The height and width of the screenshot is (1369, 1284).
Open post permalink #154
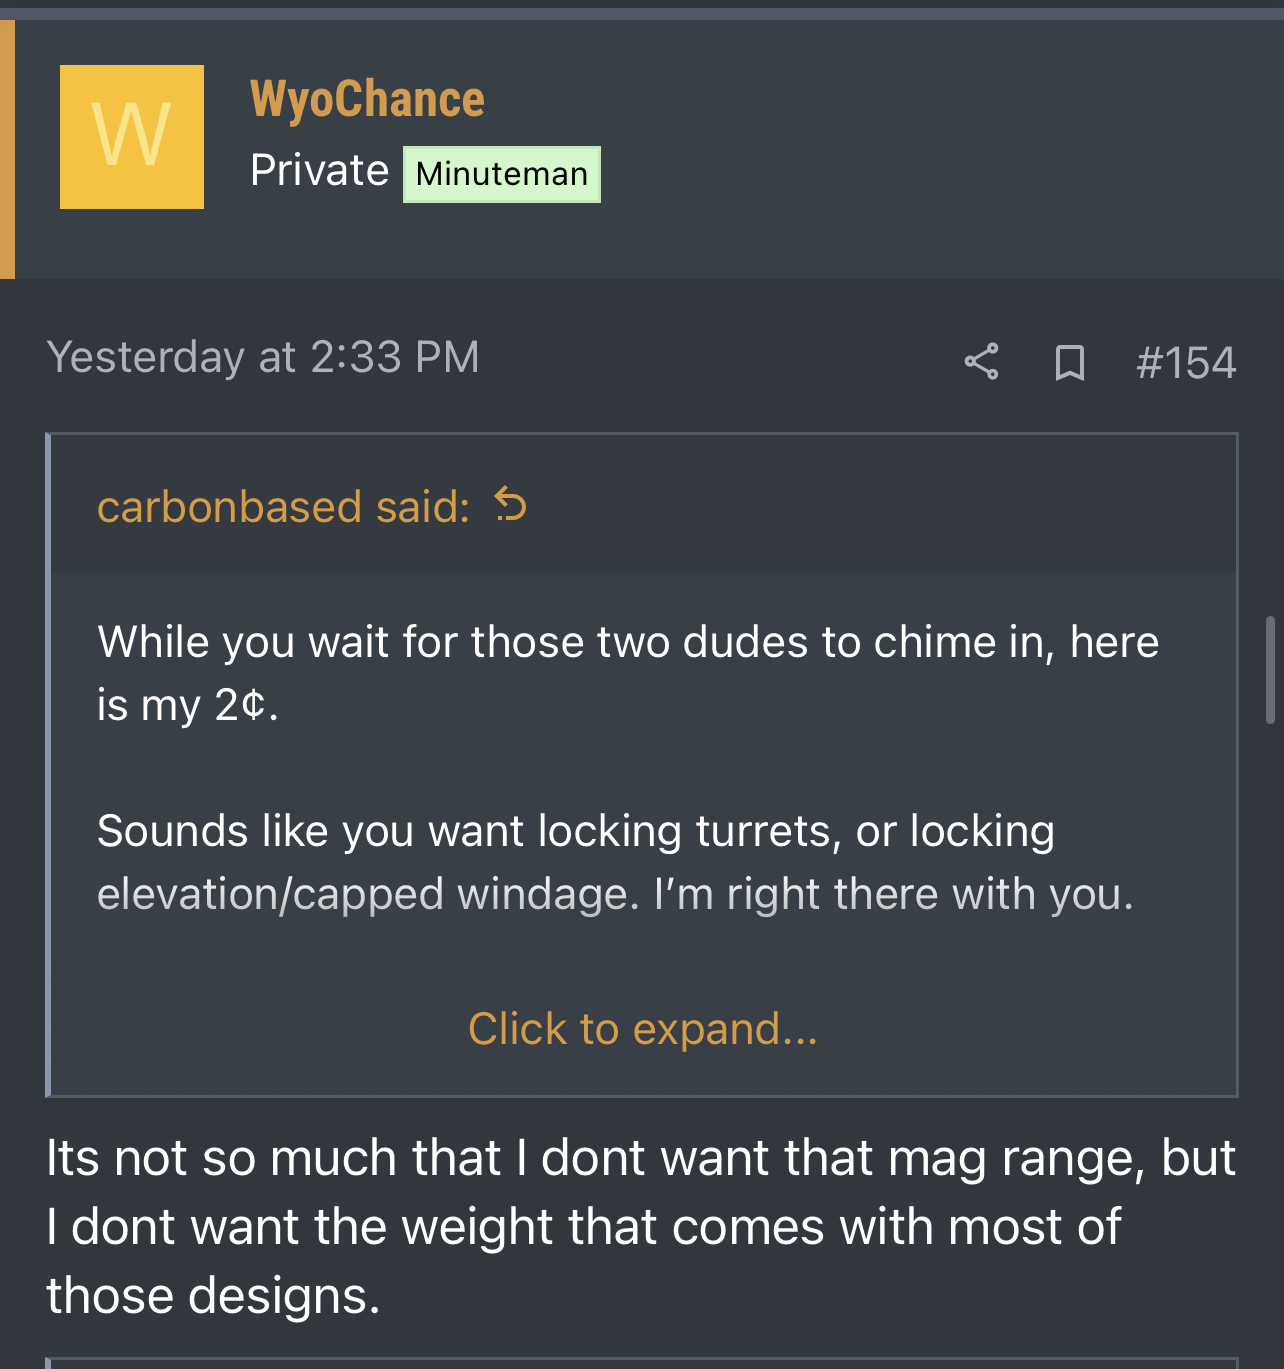(x=1186, y=362)
